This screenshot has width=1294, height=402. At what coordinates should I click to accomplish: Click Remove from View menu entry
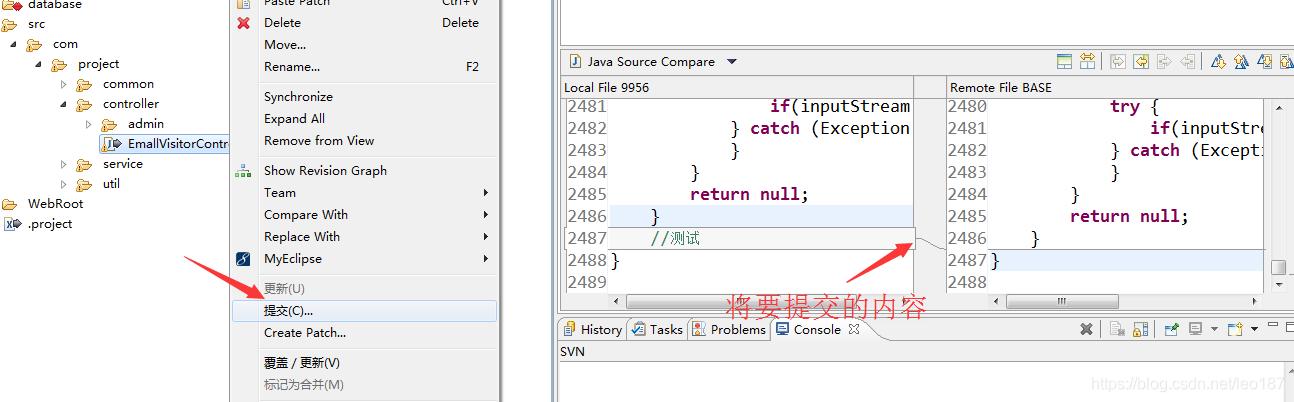(x=364, y=141)
